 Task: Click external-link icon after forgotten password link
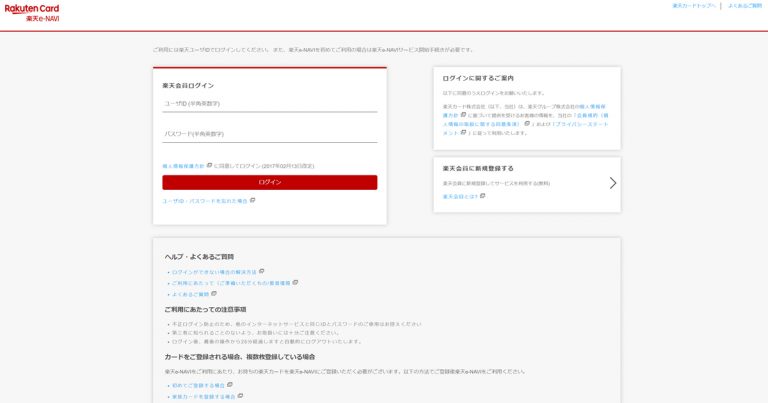click(253, 200)
